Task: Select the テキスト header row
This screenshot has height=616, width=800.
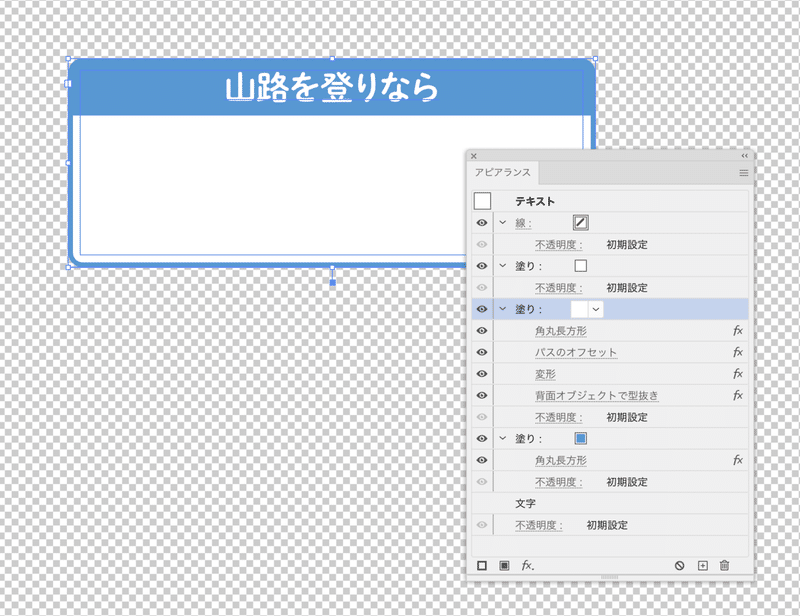Action: coord(610,201)
